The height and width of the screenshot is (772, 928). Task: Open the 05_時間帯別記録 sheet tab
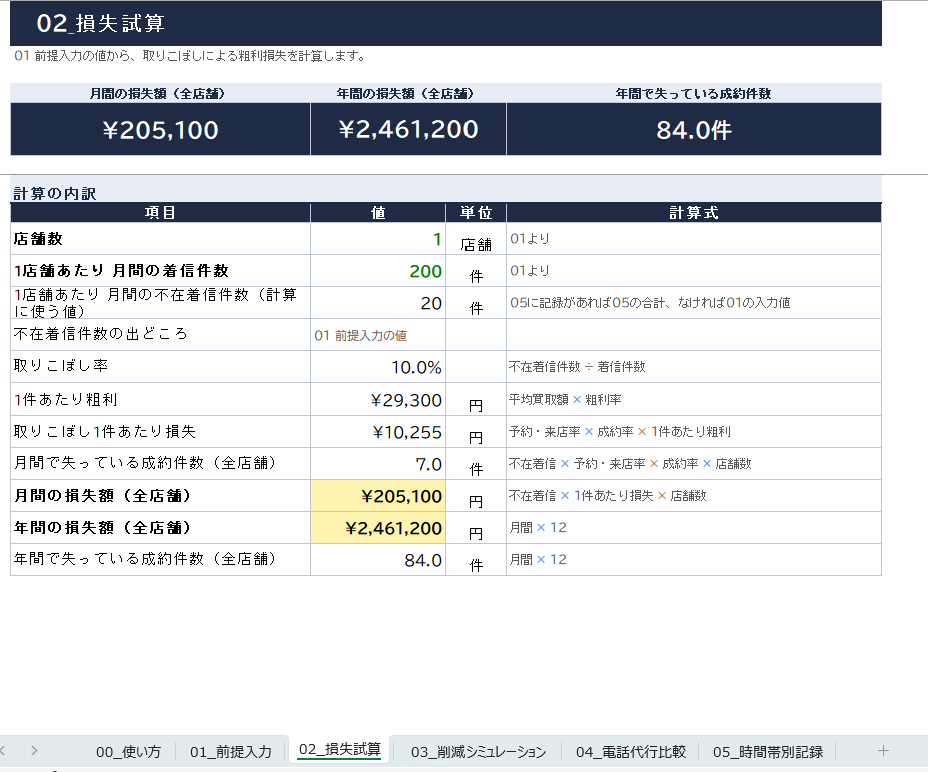[x=768, y=752]
